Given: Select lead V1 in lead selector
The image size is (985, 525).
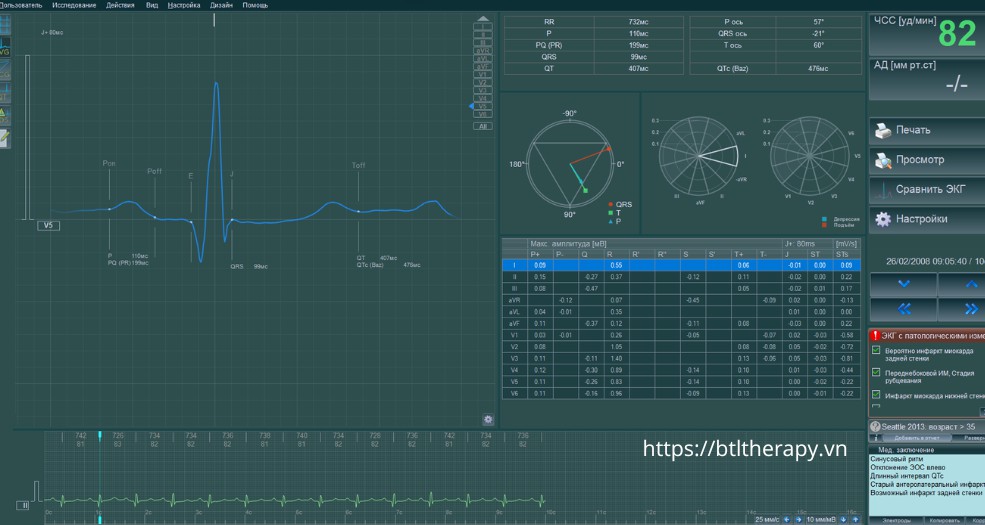Looking at the screenshot, I should (x=482, y=75).
